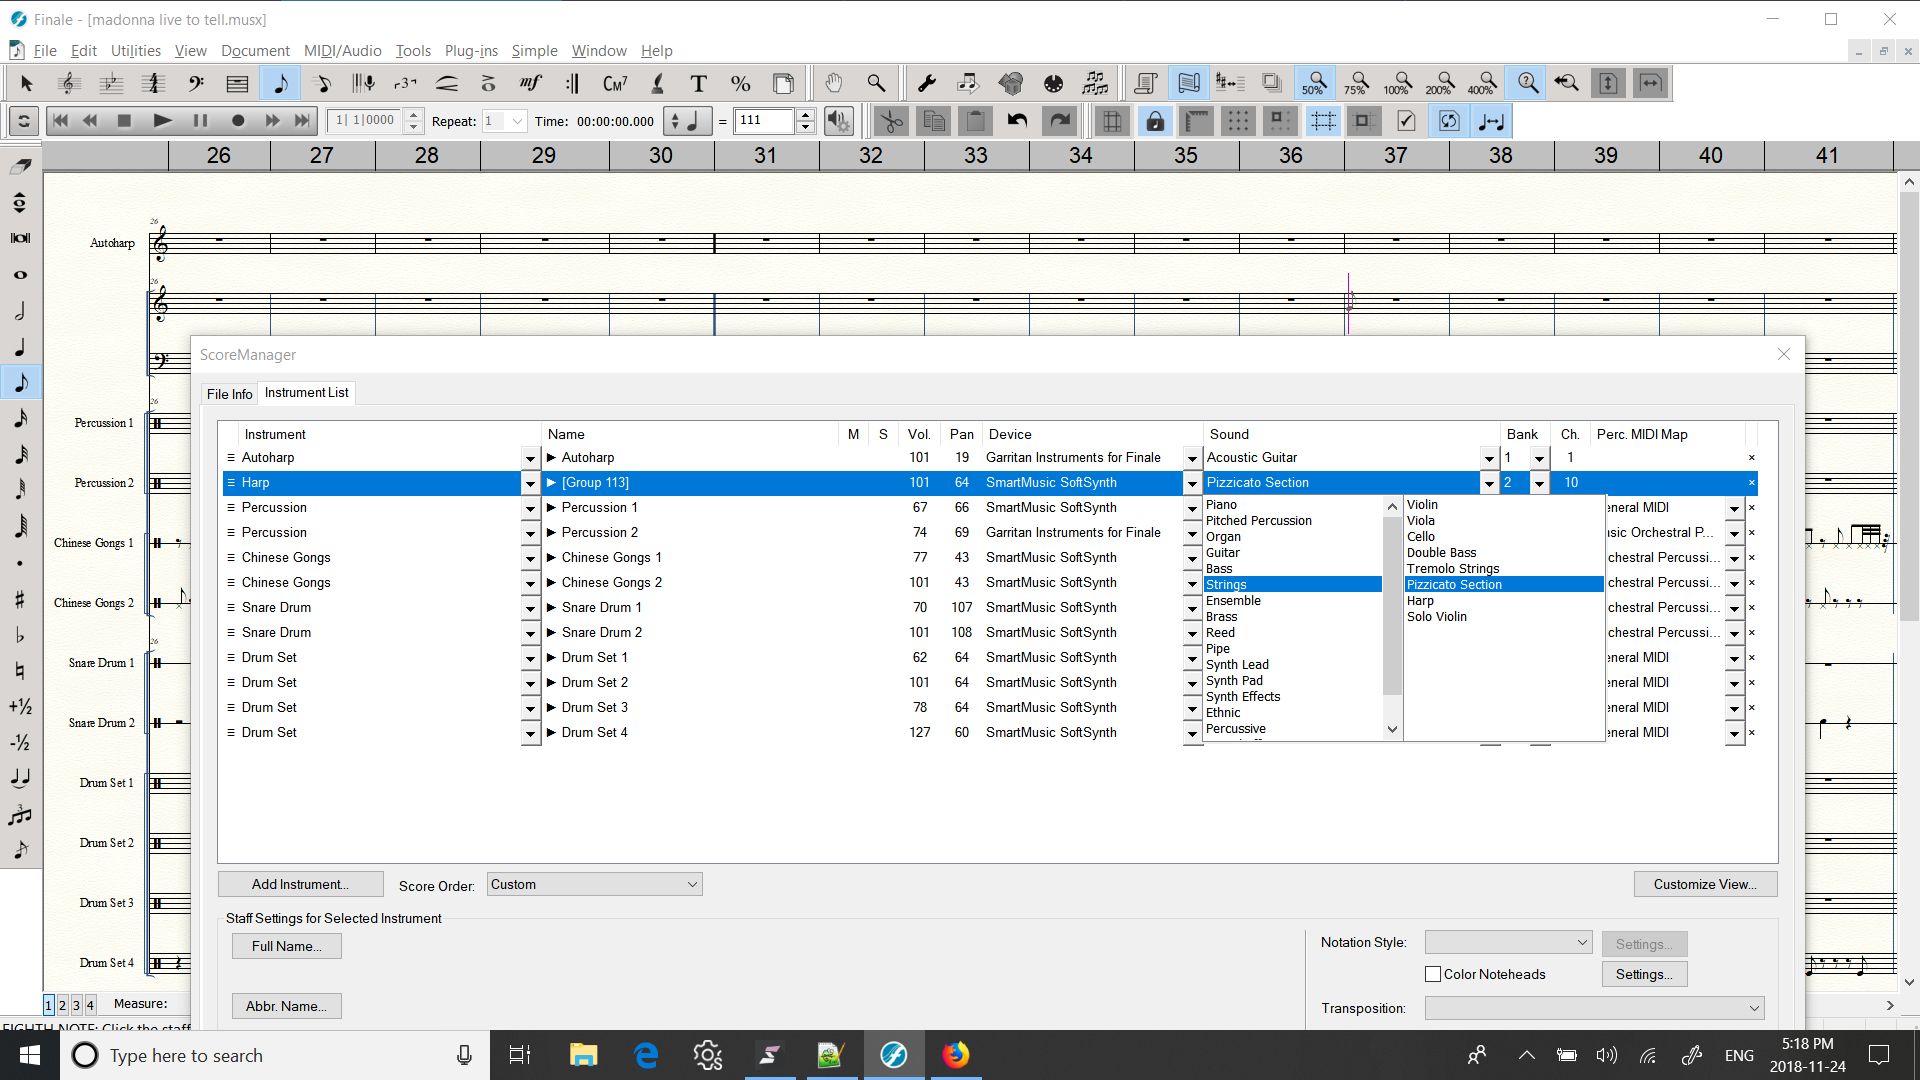This screenshot has height=1080, width=1920.
Task: Click the Customize View button
Action: [1704, 884]
